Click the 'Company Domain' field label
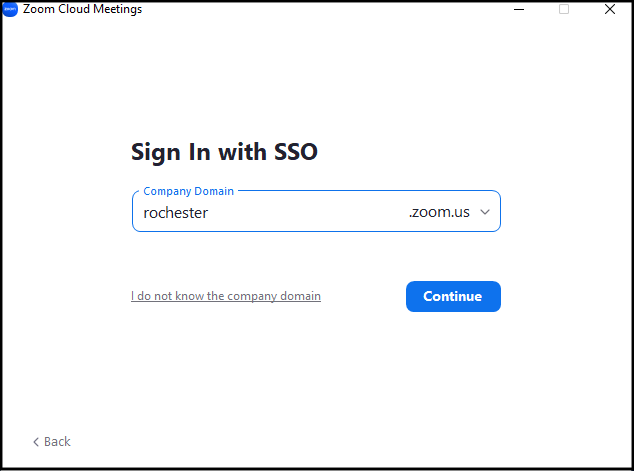Image resolution: width=634 pixels, height=471 pixels. point(188,191)
